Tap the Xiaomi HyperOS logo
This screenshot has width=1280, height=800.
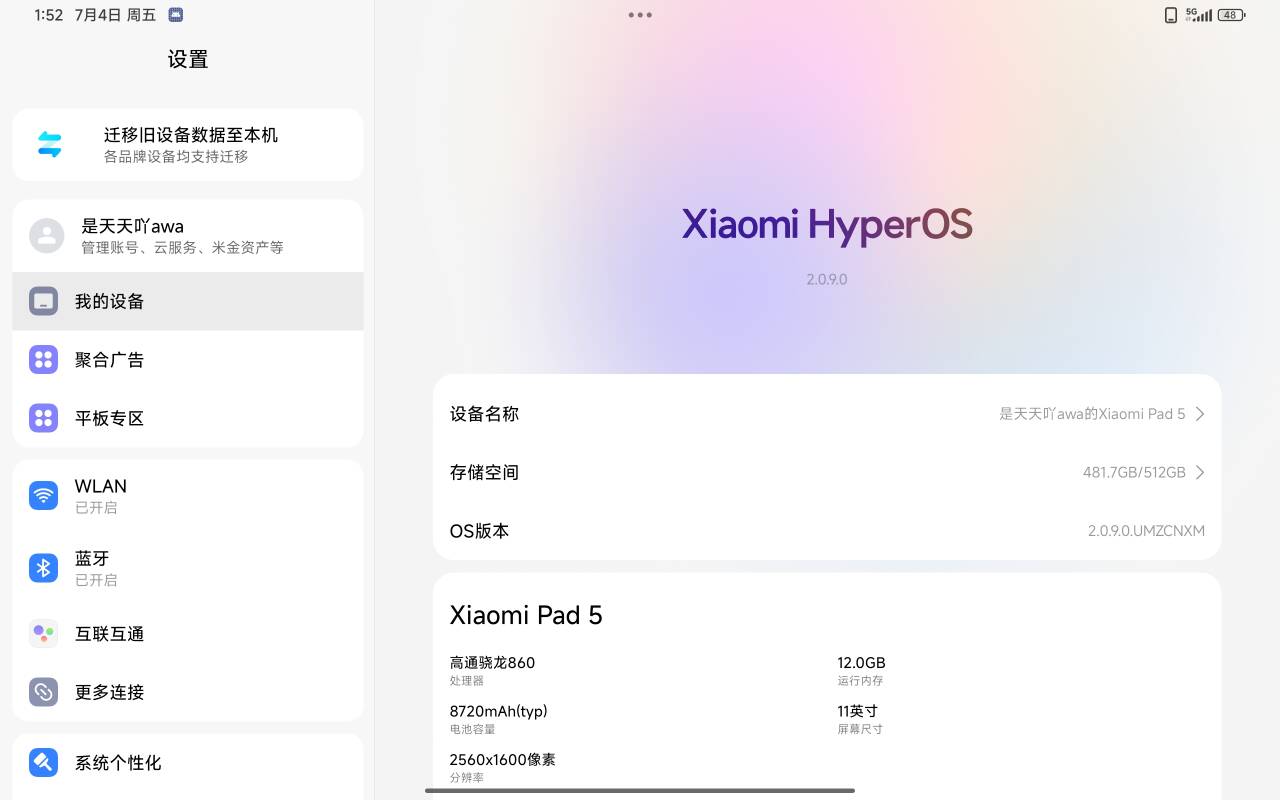[x=827, y=225]
